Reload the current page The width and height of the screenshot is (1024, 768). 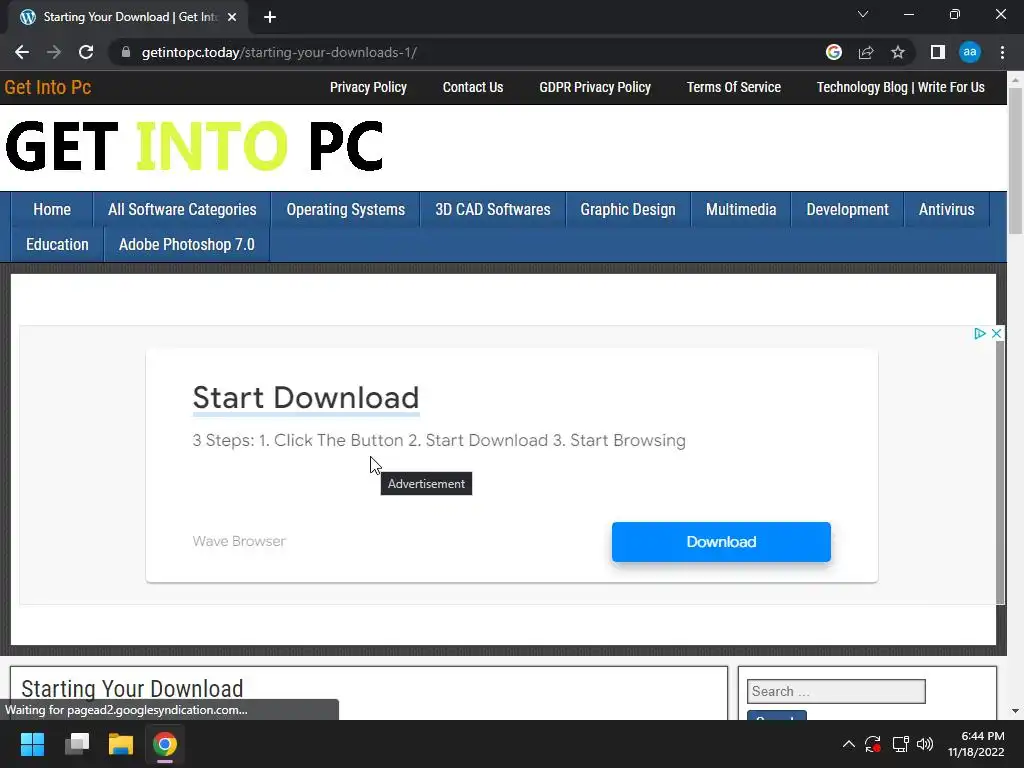click(86, 52)
